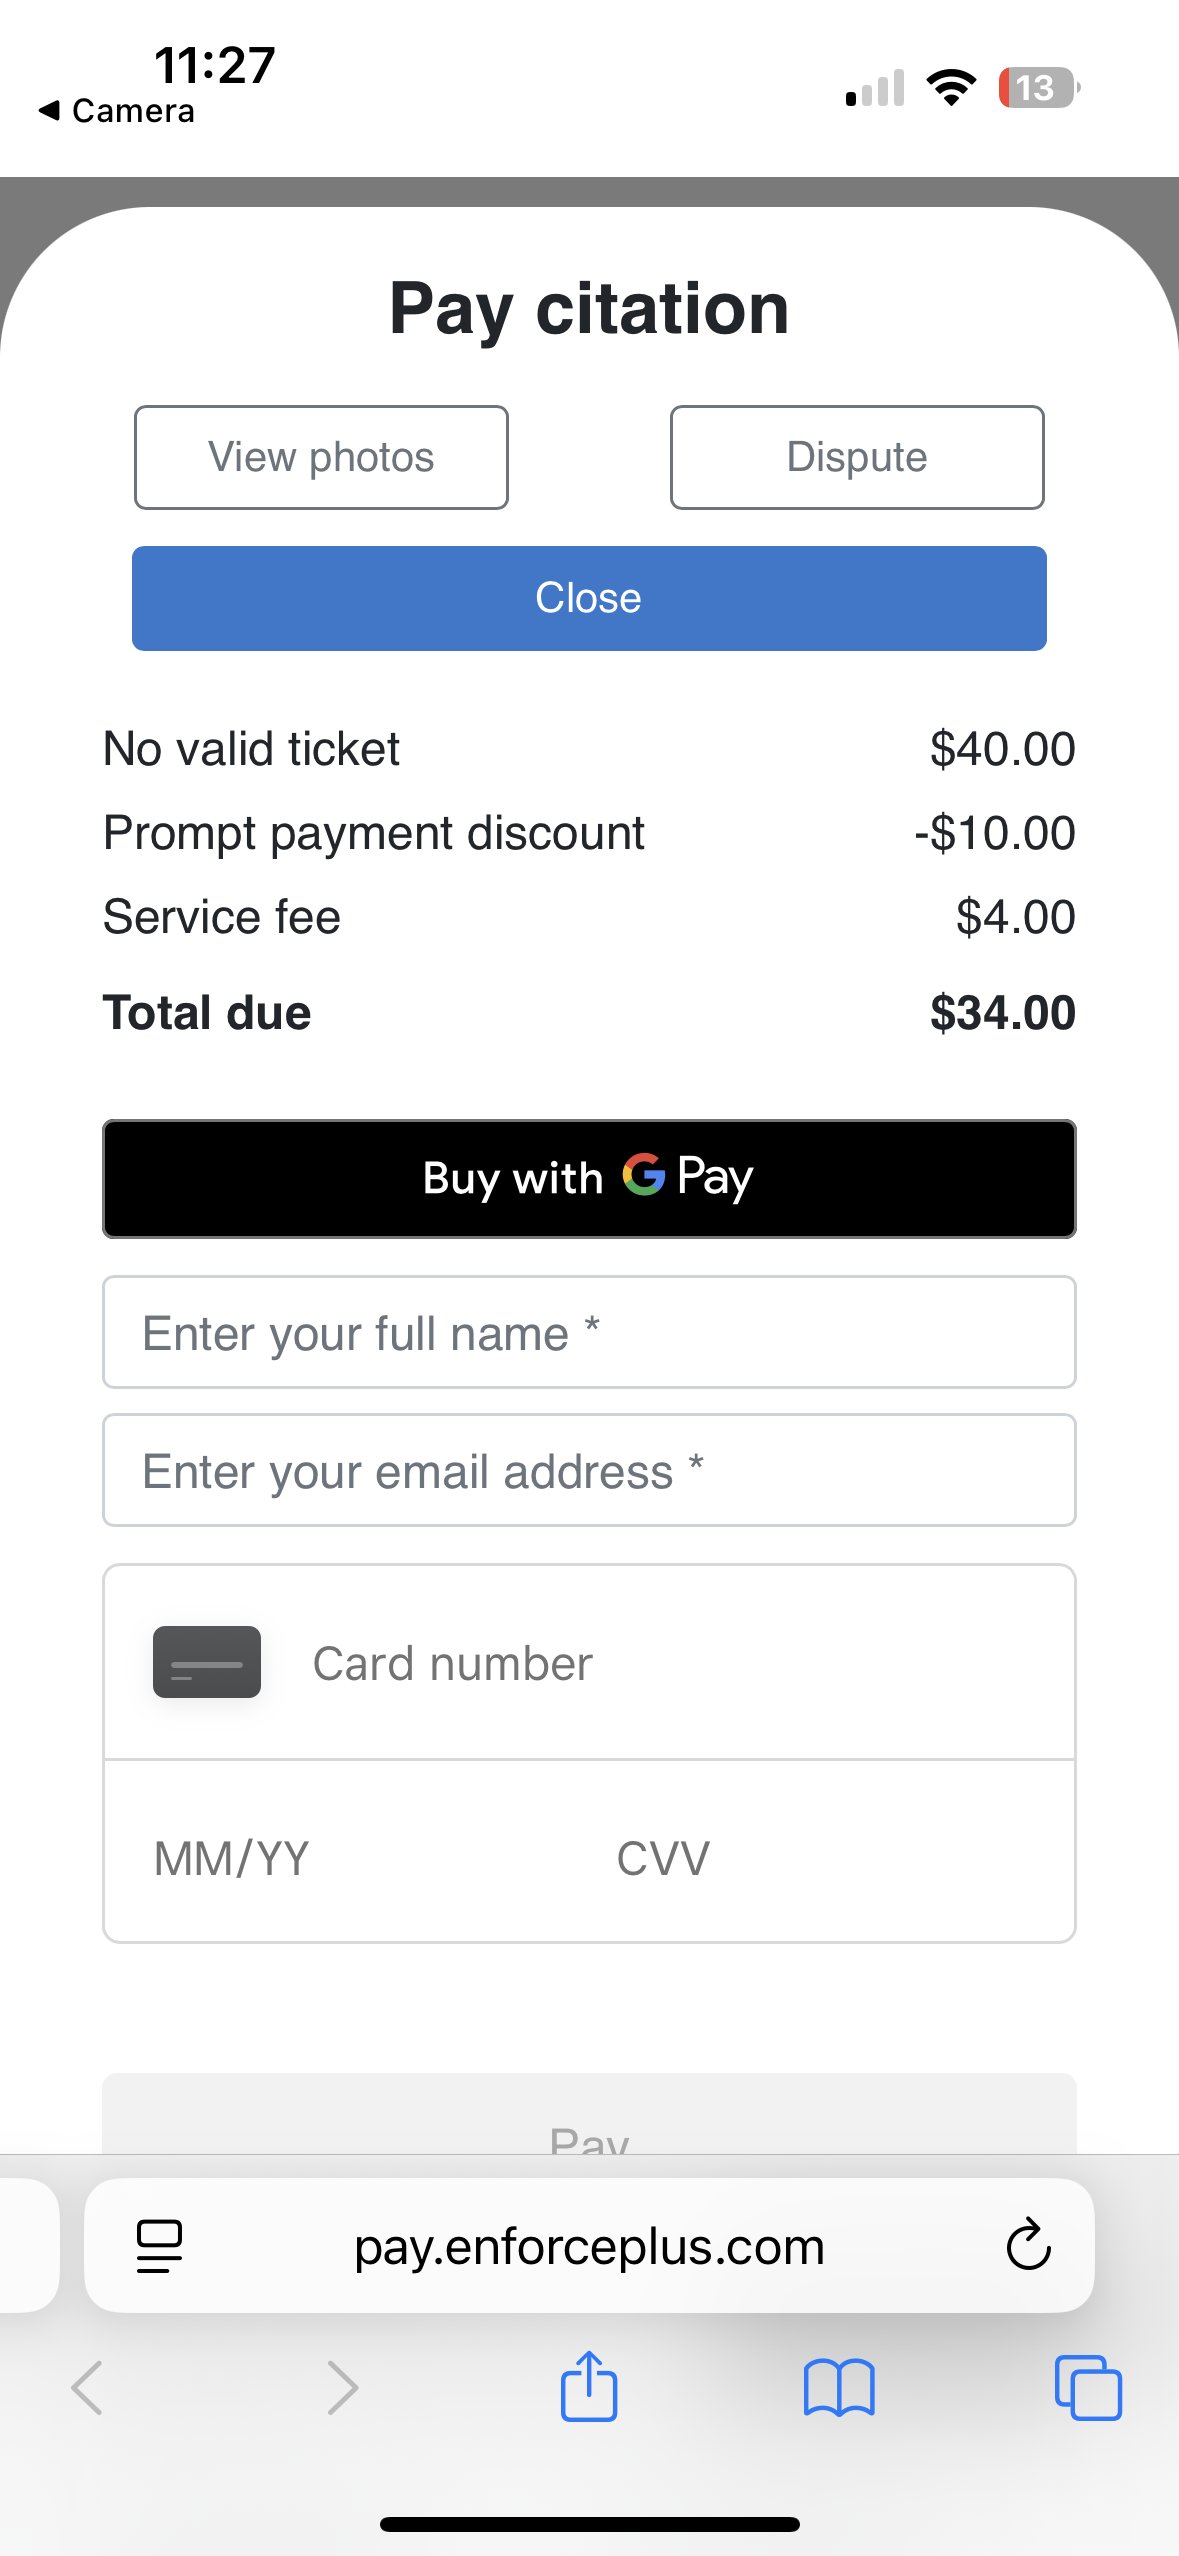Close the Pay citation dialog
Screen dimensions: 1179x2556
click(x=589, y=598)
